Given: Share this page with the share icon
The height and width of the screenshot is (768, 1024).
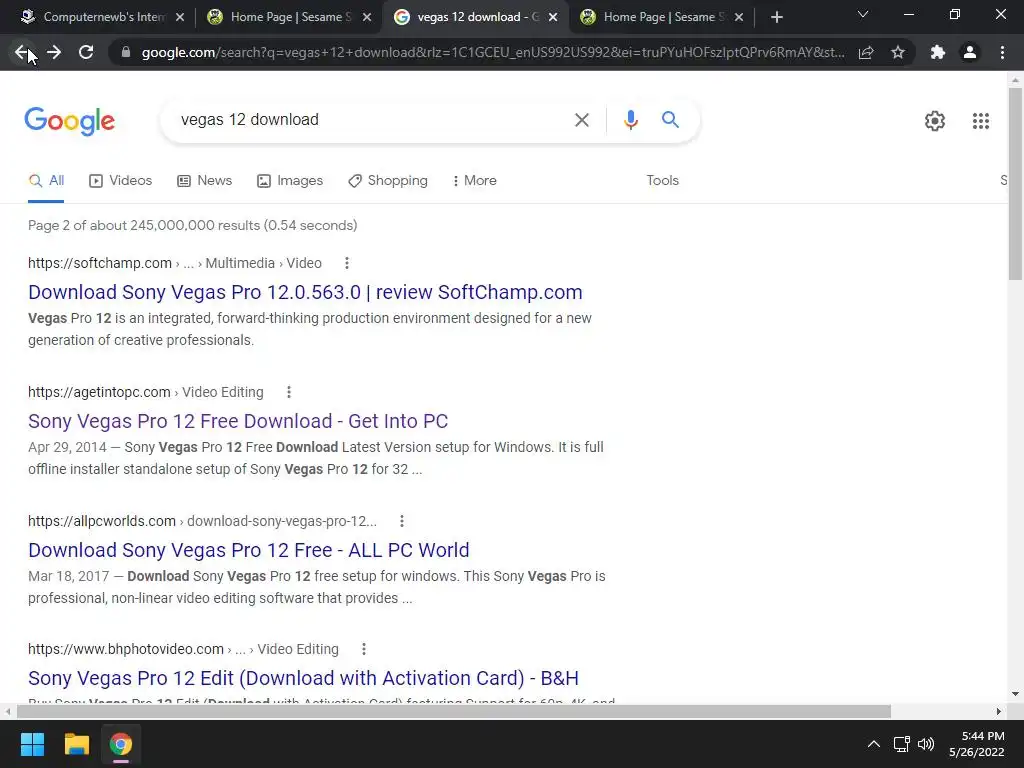Looking at the screenshot, I should coord(866,52).
